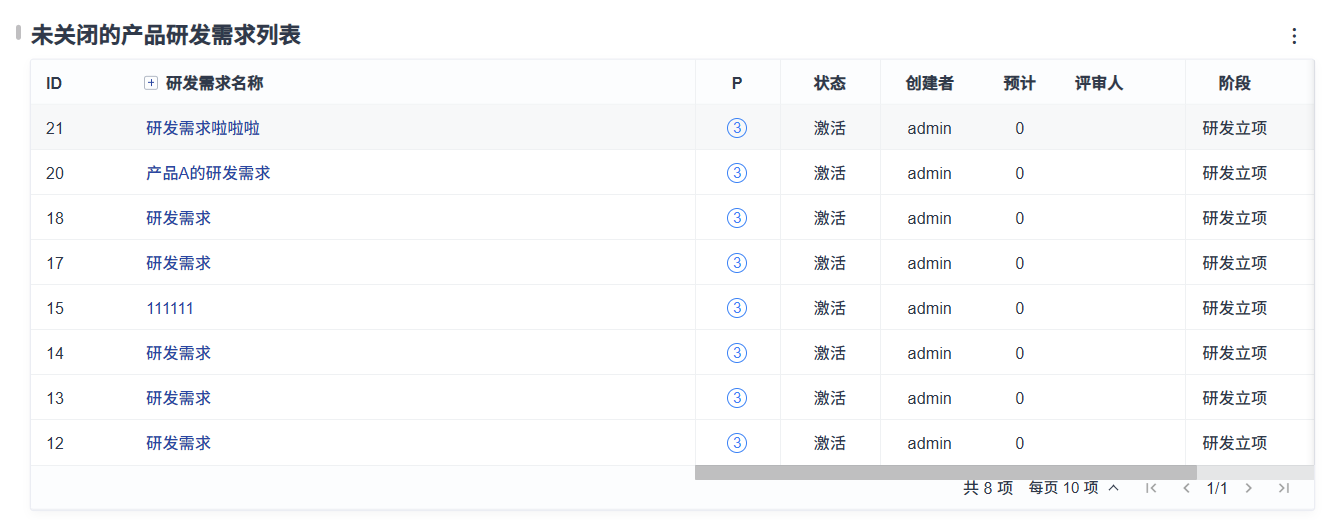Open requirement 研发需求啦啦啦

(x=203, y=128)
